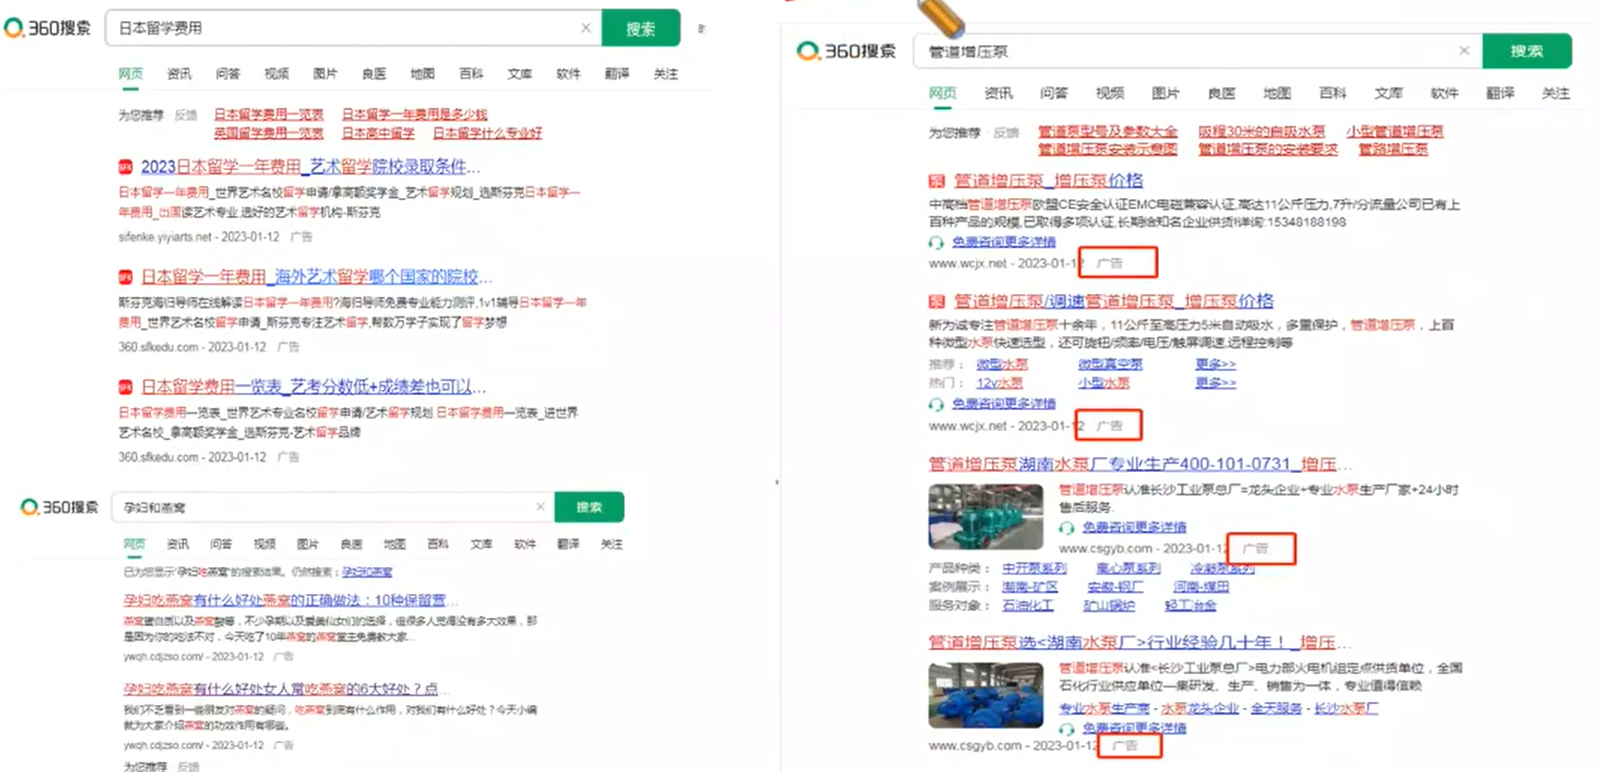Switch to 翻译 tab in 日本留学费用 panel
Image resolution: width=1602 pixels, height=772 pixels.
pos(617,74)
